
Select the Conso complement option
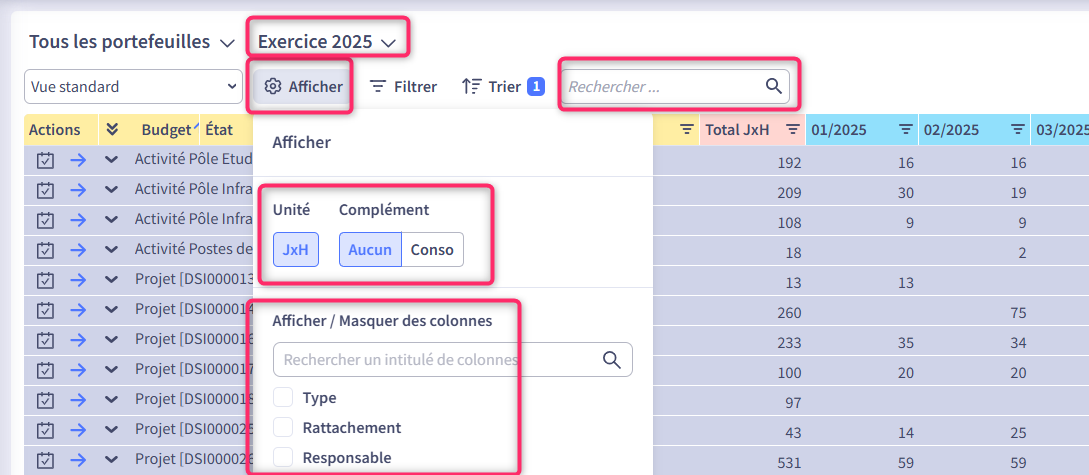pyautogui.click(x=432, y=249)
